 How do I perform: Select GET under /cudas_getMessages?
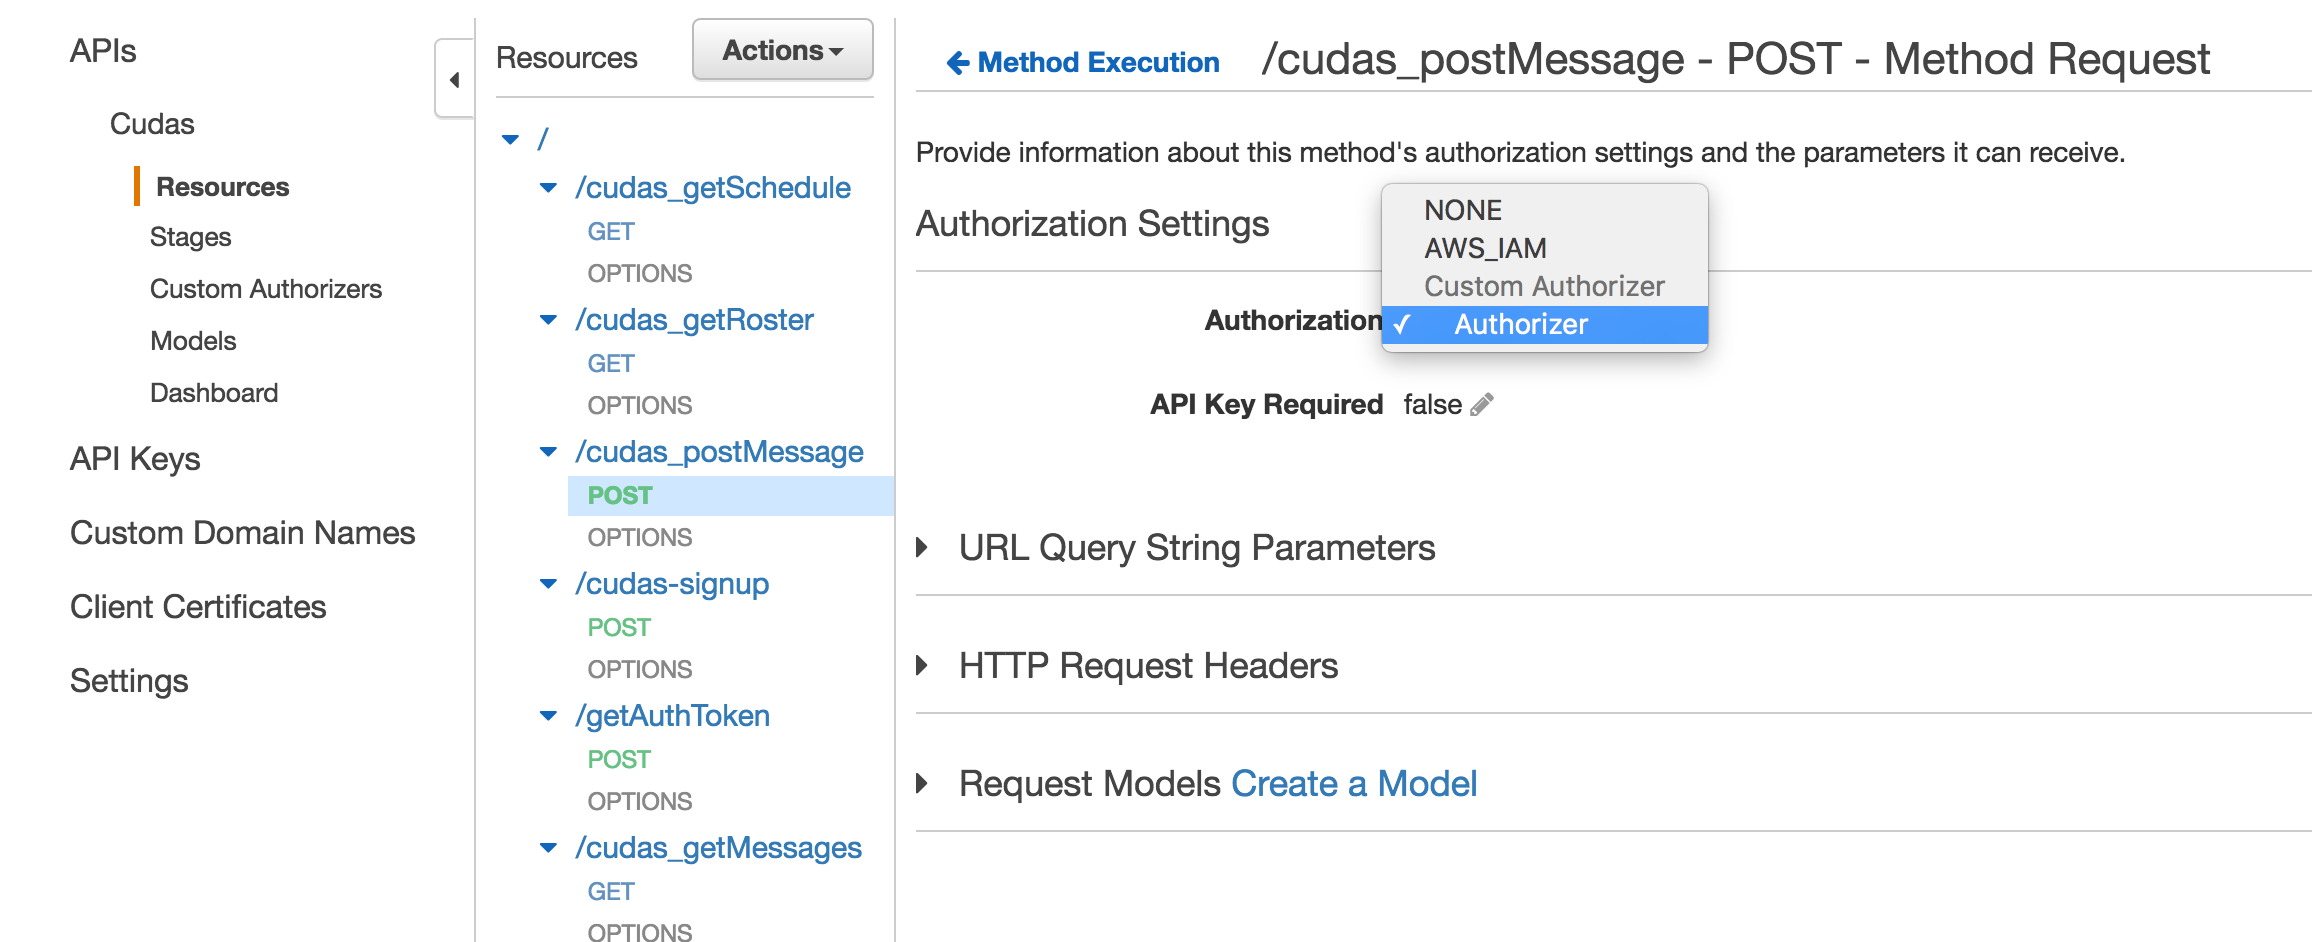[611, 891]
